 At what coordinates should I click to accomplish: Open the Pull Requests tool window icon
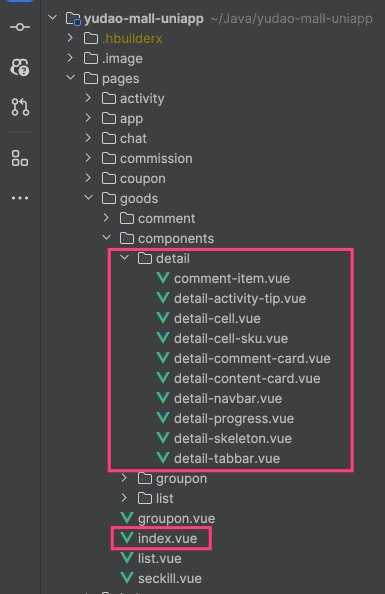[20, 107]
